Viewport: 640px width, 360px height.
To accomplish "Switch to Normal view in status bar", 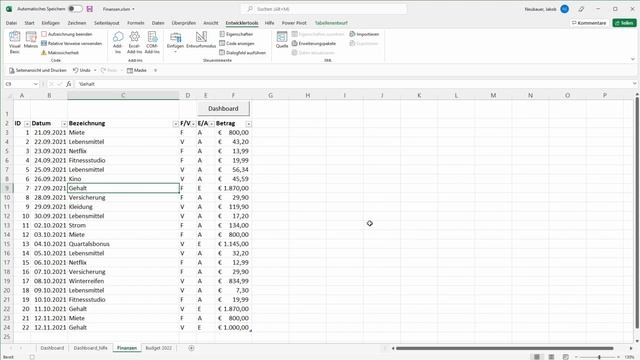I will [x=537, y=357].
